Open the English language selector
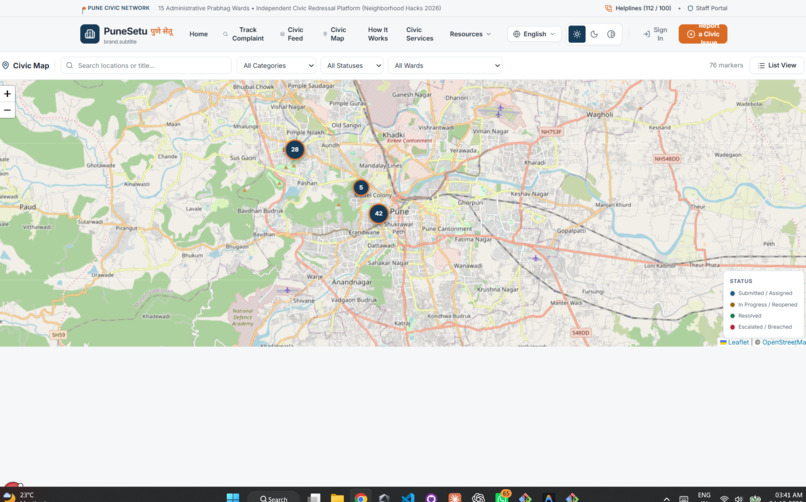 click(x=534, y=34)
